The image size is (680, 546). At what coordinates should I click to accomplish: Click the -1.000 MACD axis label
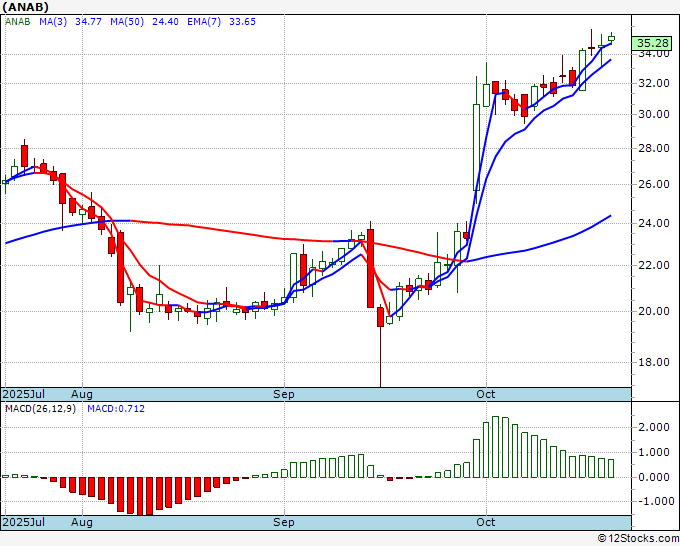(653, 502)
